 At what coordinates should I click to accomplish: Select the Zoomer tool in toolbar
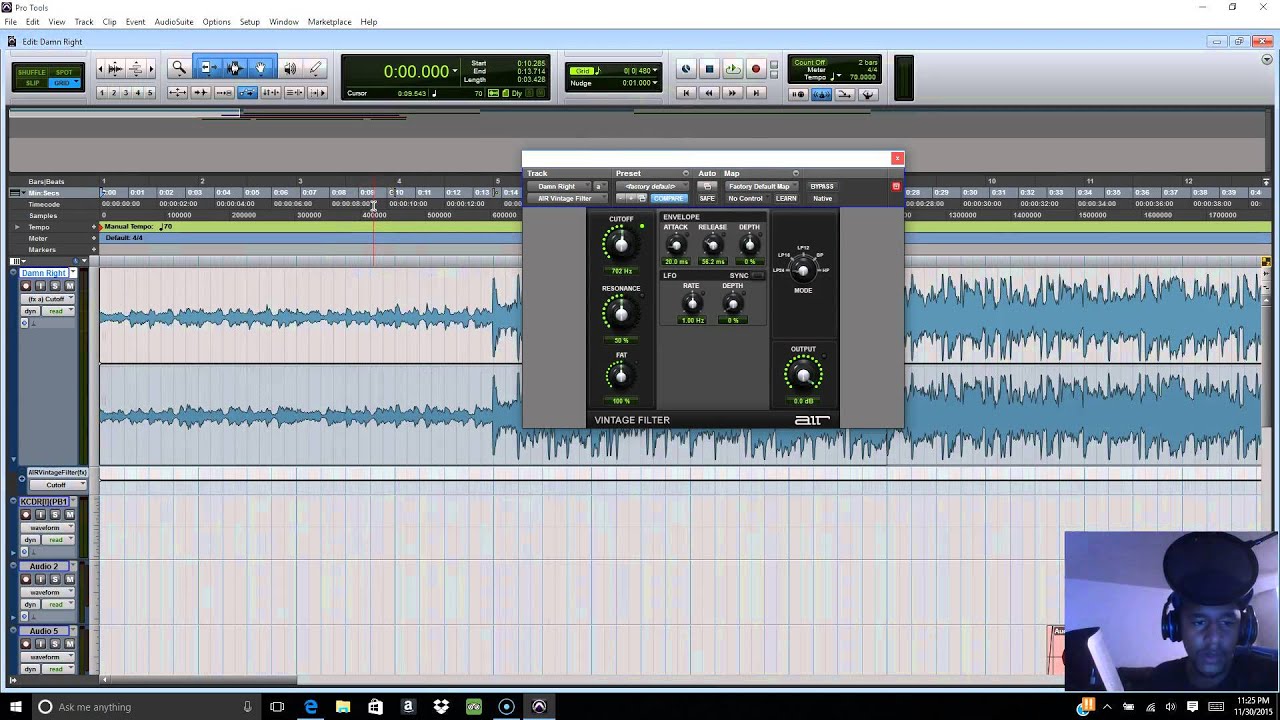[179, 68]
